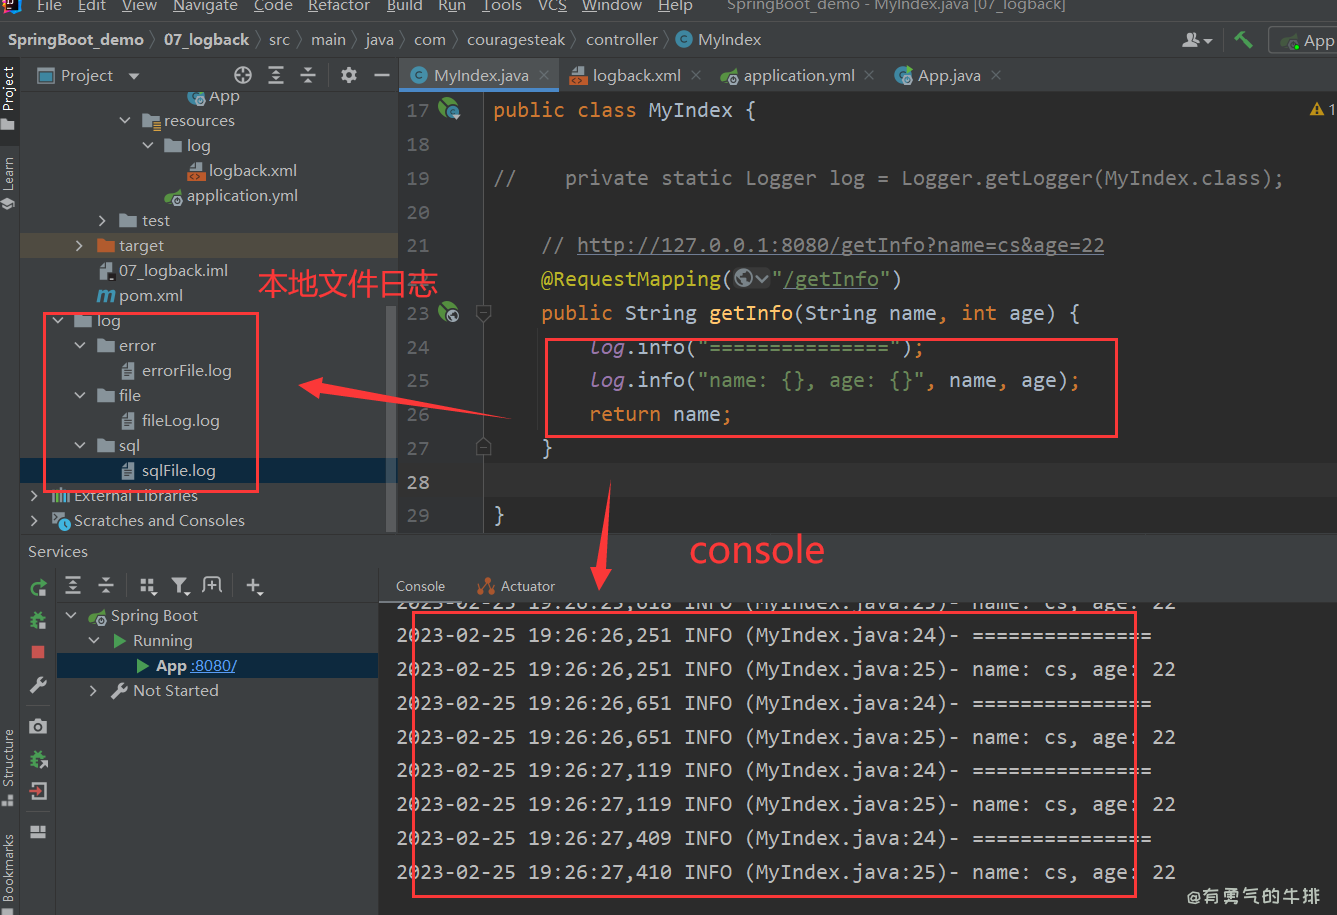Open the user account icon dropdown

point(1196,40)
